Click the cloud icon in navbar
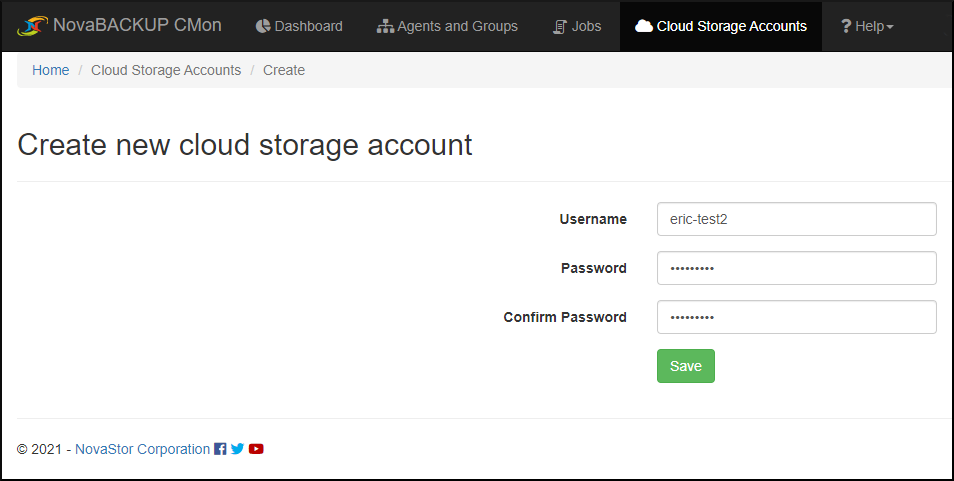The height and width of the screenshot is (481, 954). 644,26
